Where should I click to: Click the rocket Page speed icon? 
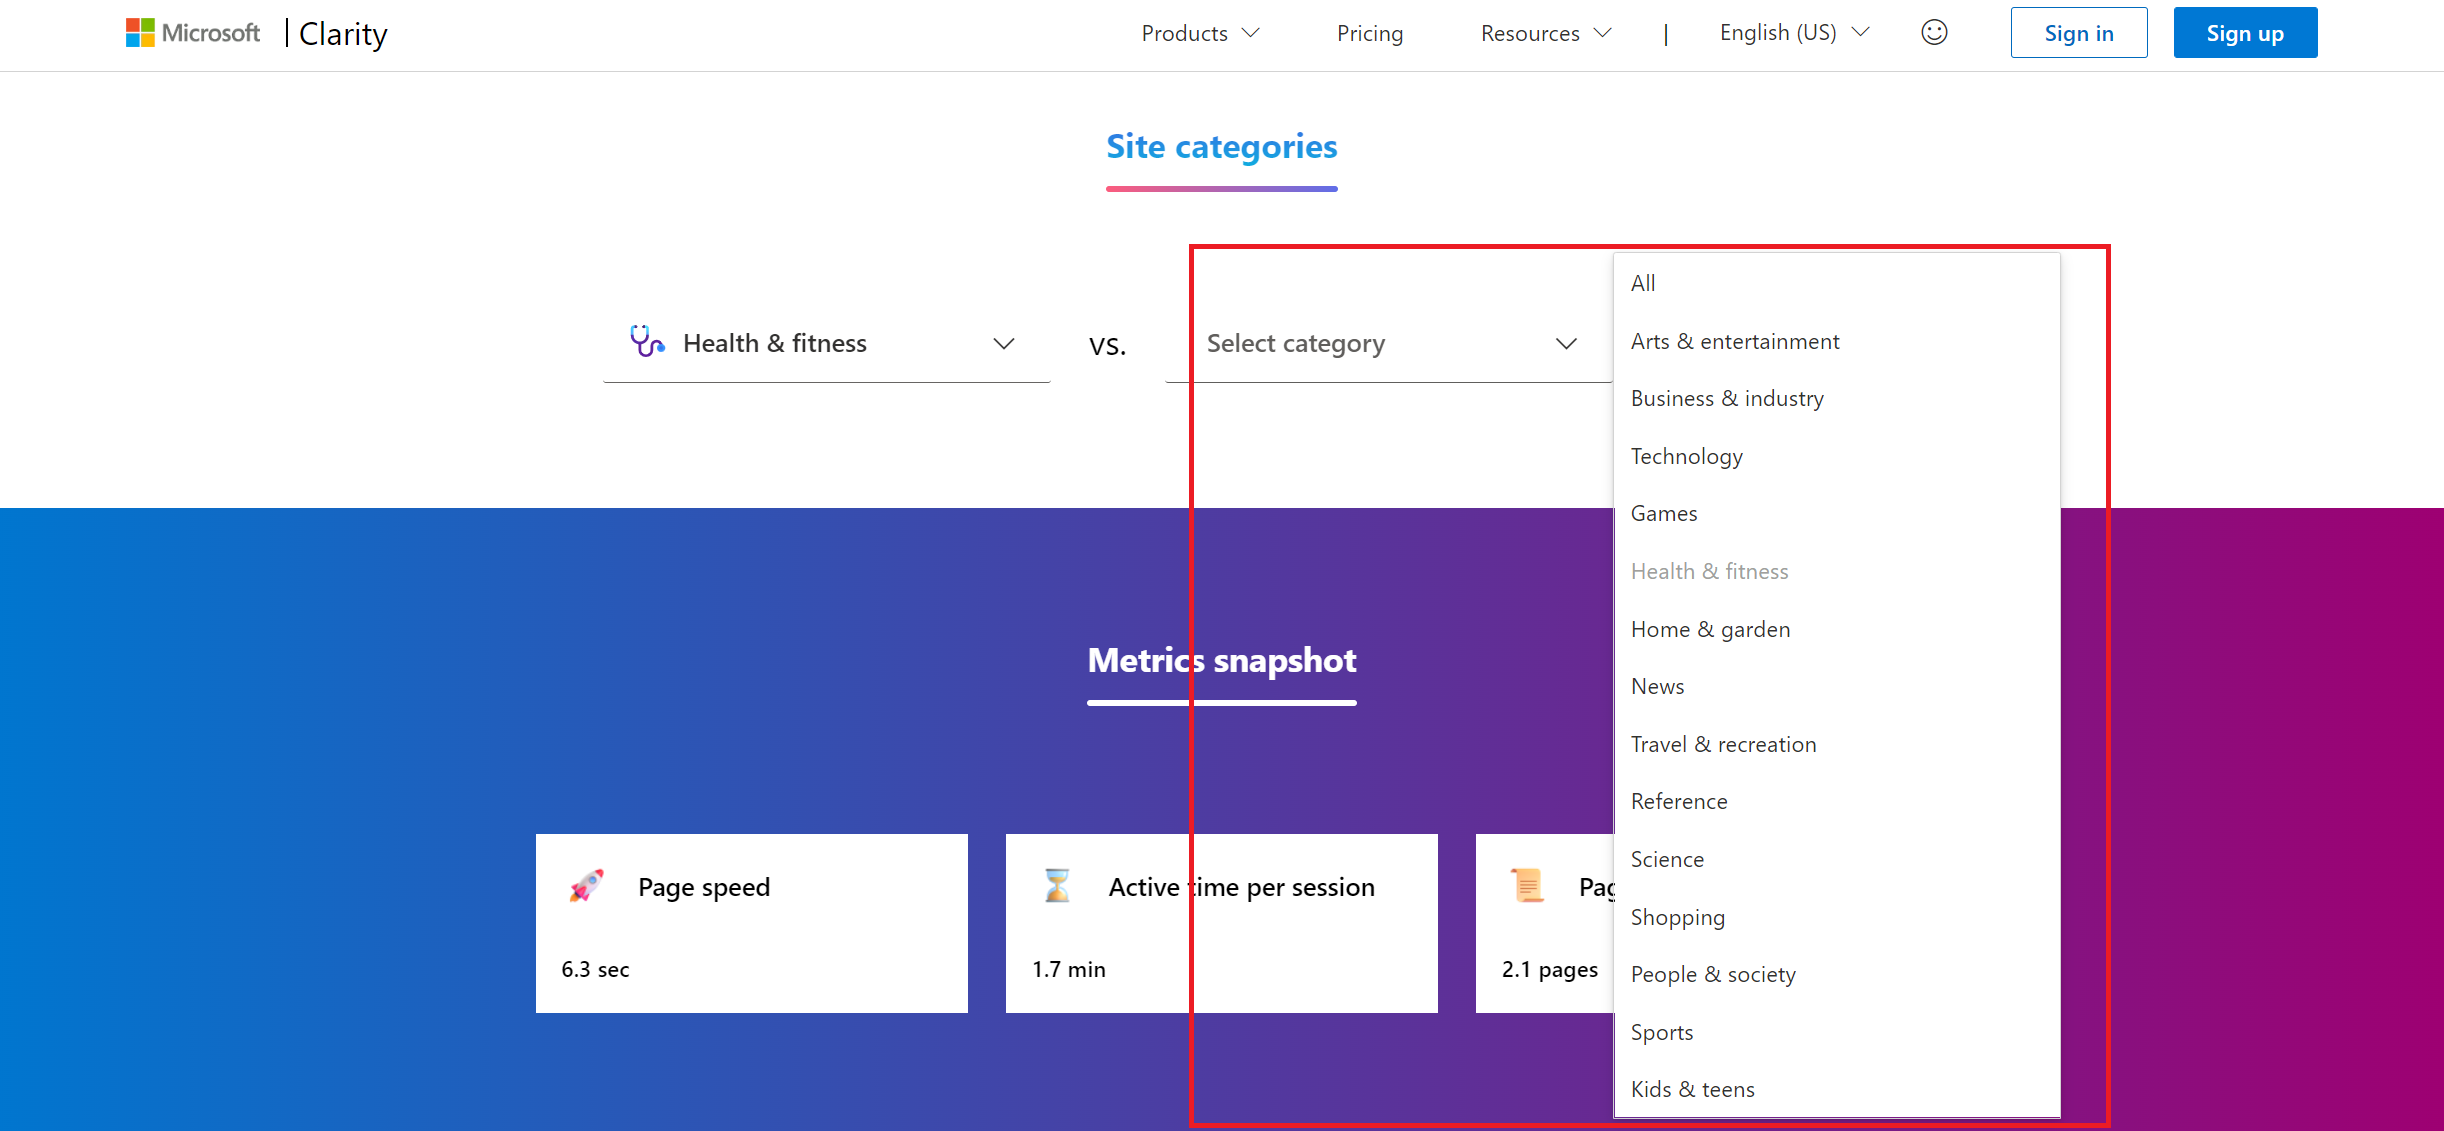coord(587,886)
